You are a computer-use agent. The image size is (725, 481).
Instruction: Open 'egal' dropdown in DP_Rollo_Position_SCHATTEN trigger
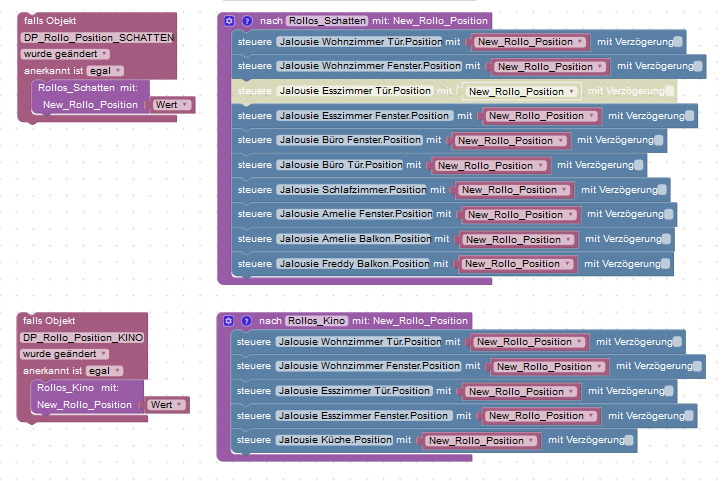click(x=105, y=71)
